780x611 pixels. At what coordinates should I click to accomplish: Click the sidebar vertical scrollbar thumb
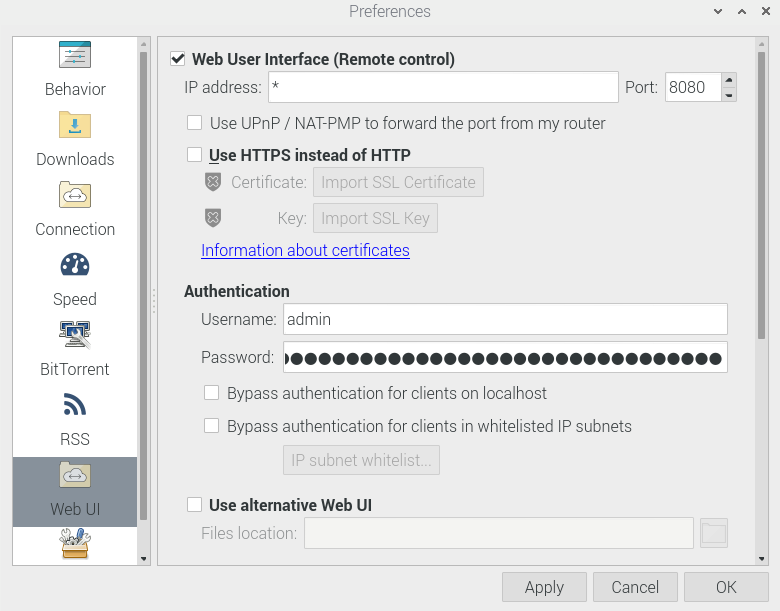[x=143, y=286]
